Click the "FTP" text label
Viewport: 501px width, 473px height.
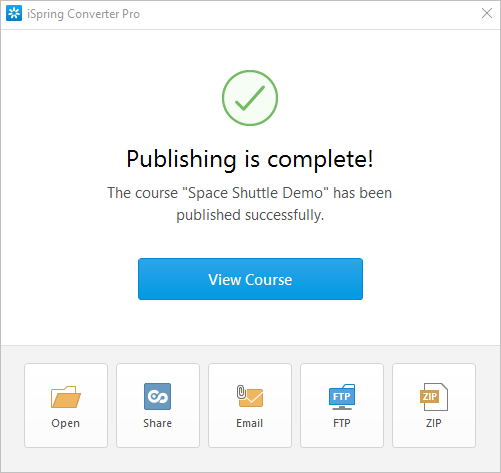tap(342, 423)
